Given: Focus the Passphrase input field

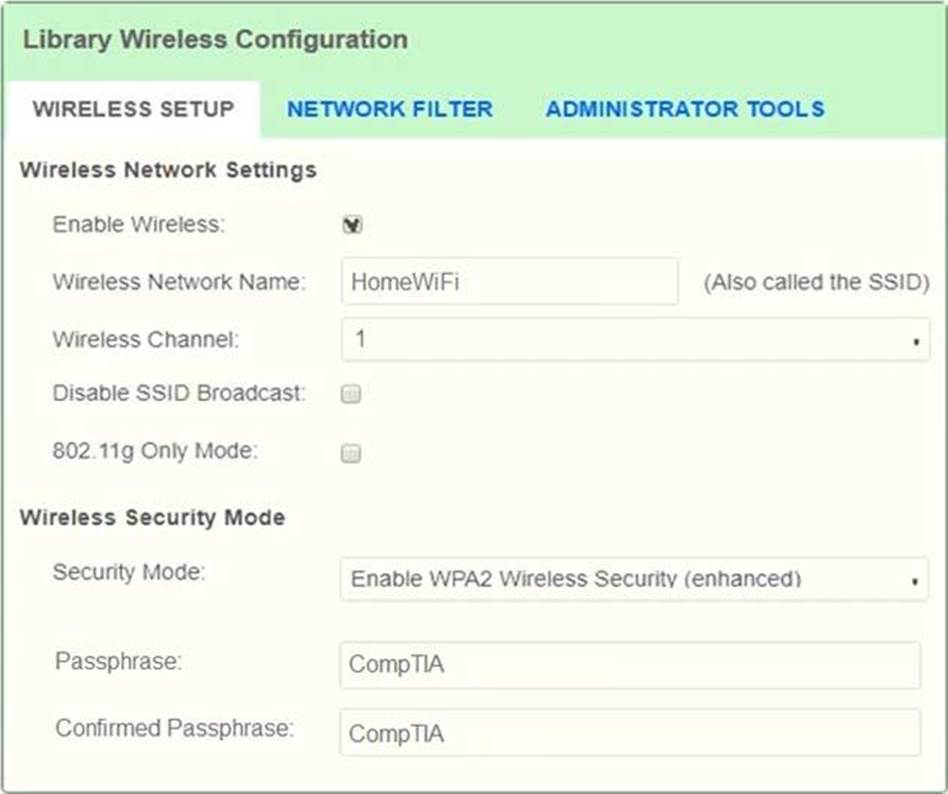Looking at the screenshot, I should [x=629, y=665].
